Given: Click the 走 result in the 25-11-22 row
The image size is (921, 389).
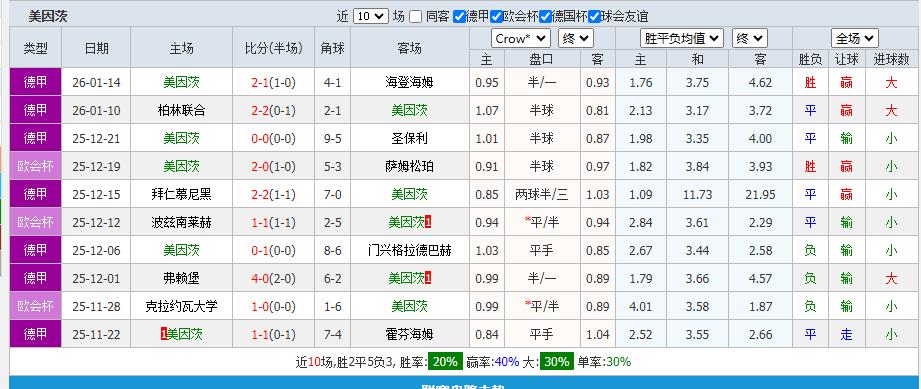Looking at the screenshot, I should pos(846,334).
